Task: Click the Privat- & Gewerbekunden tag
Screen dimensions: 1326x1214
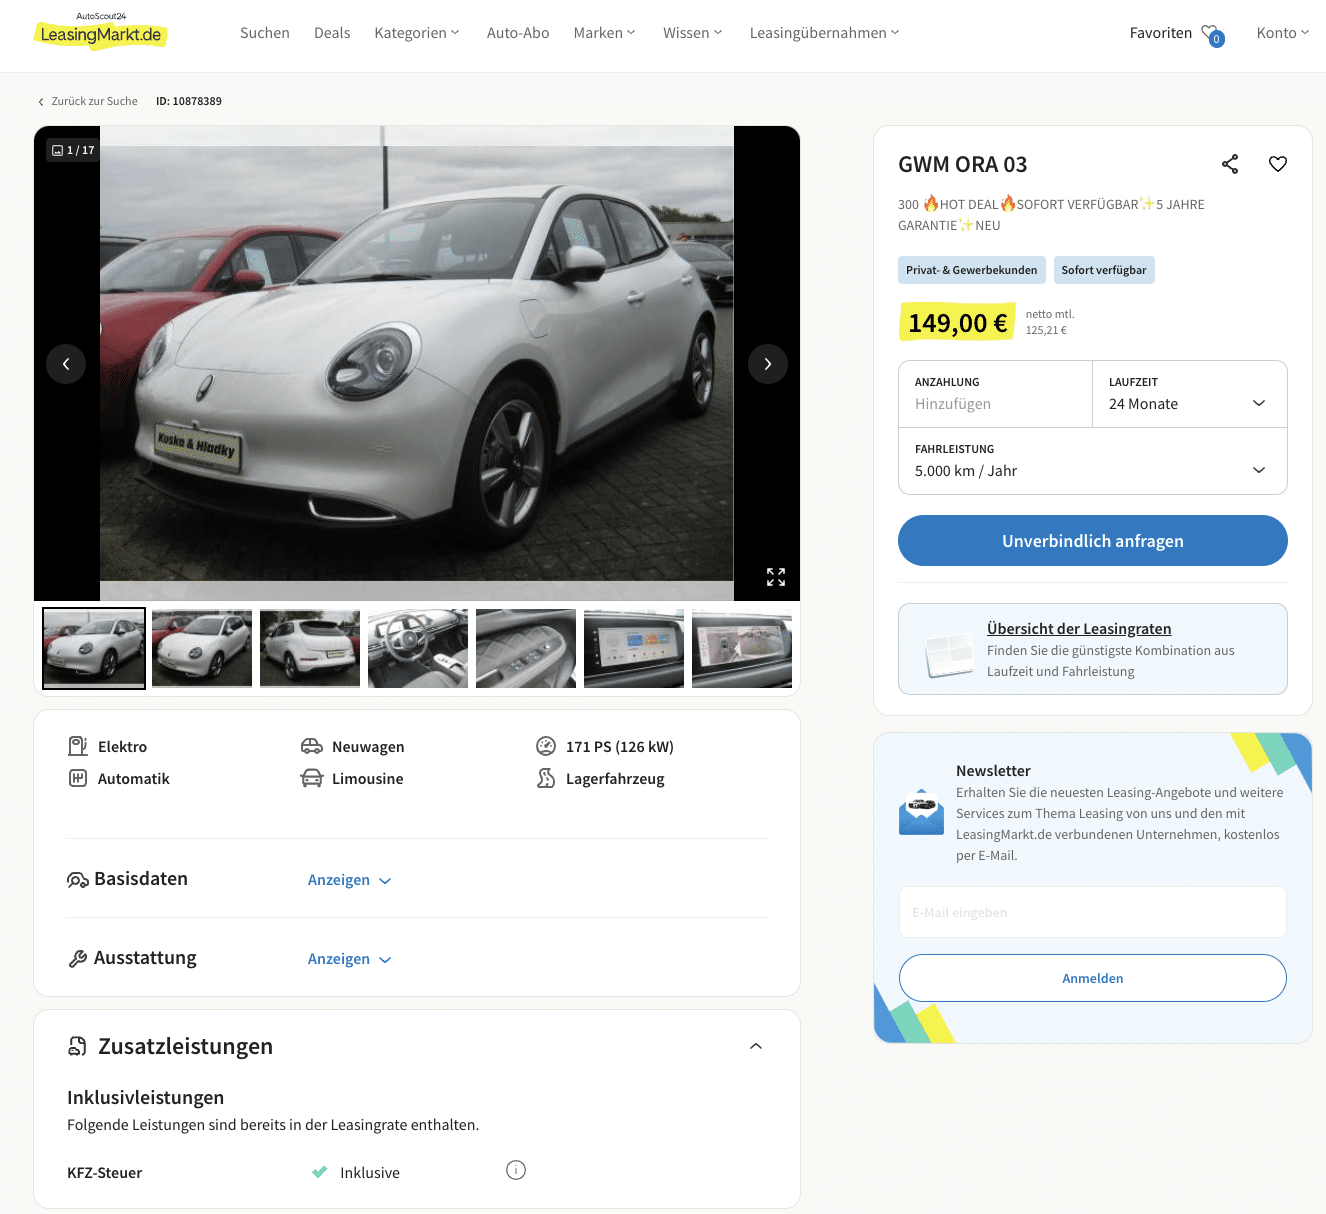Action: point(972,270)
